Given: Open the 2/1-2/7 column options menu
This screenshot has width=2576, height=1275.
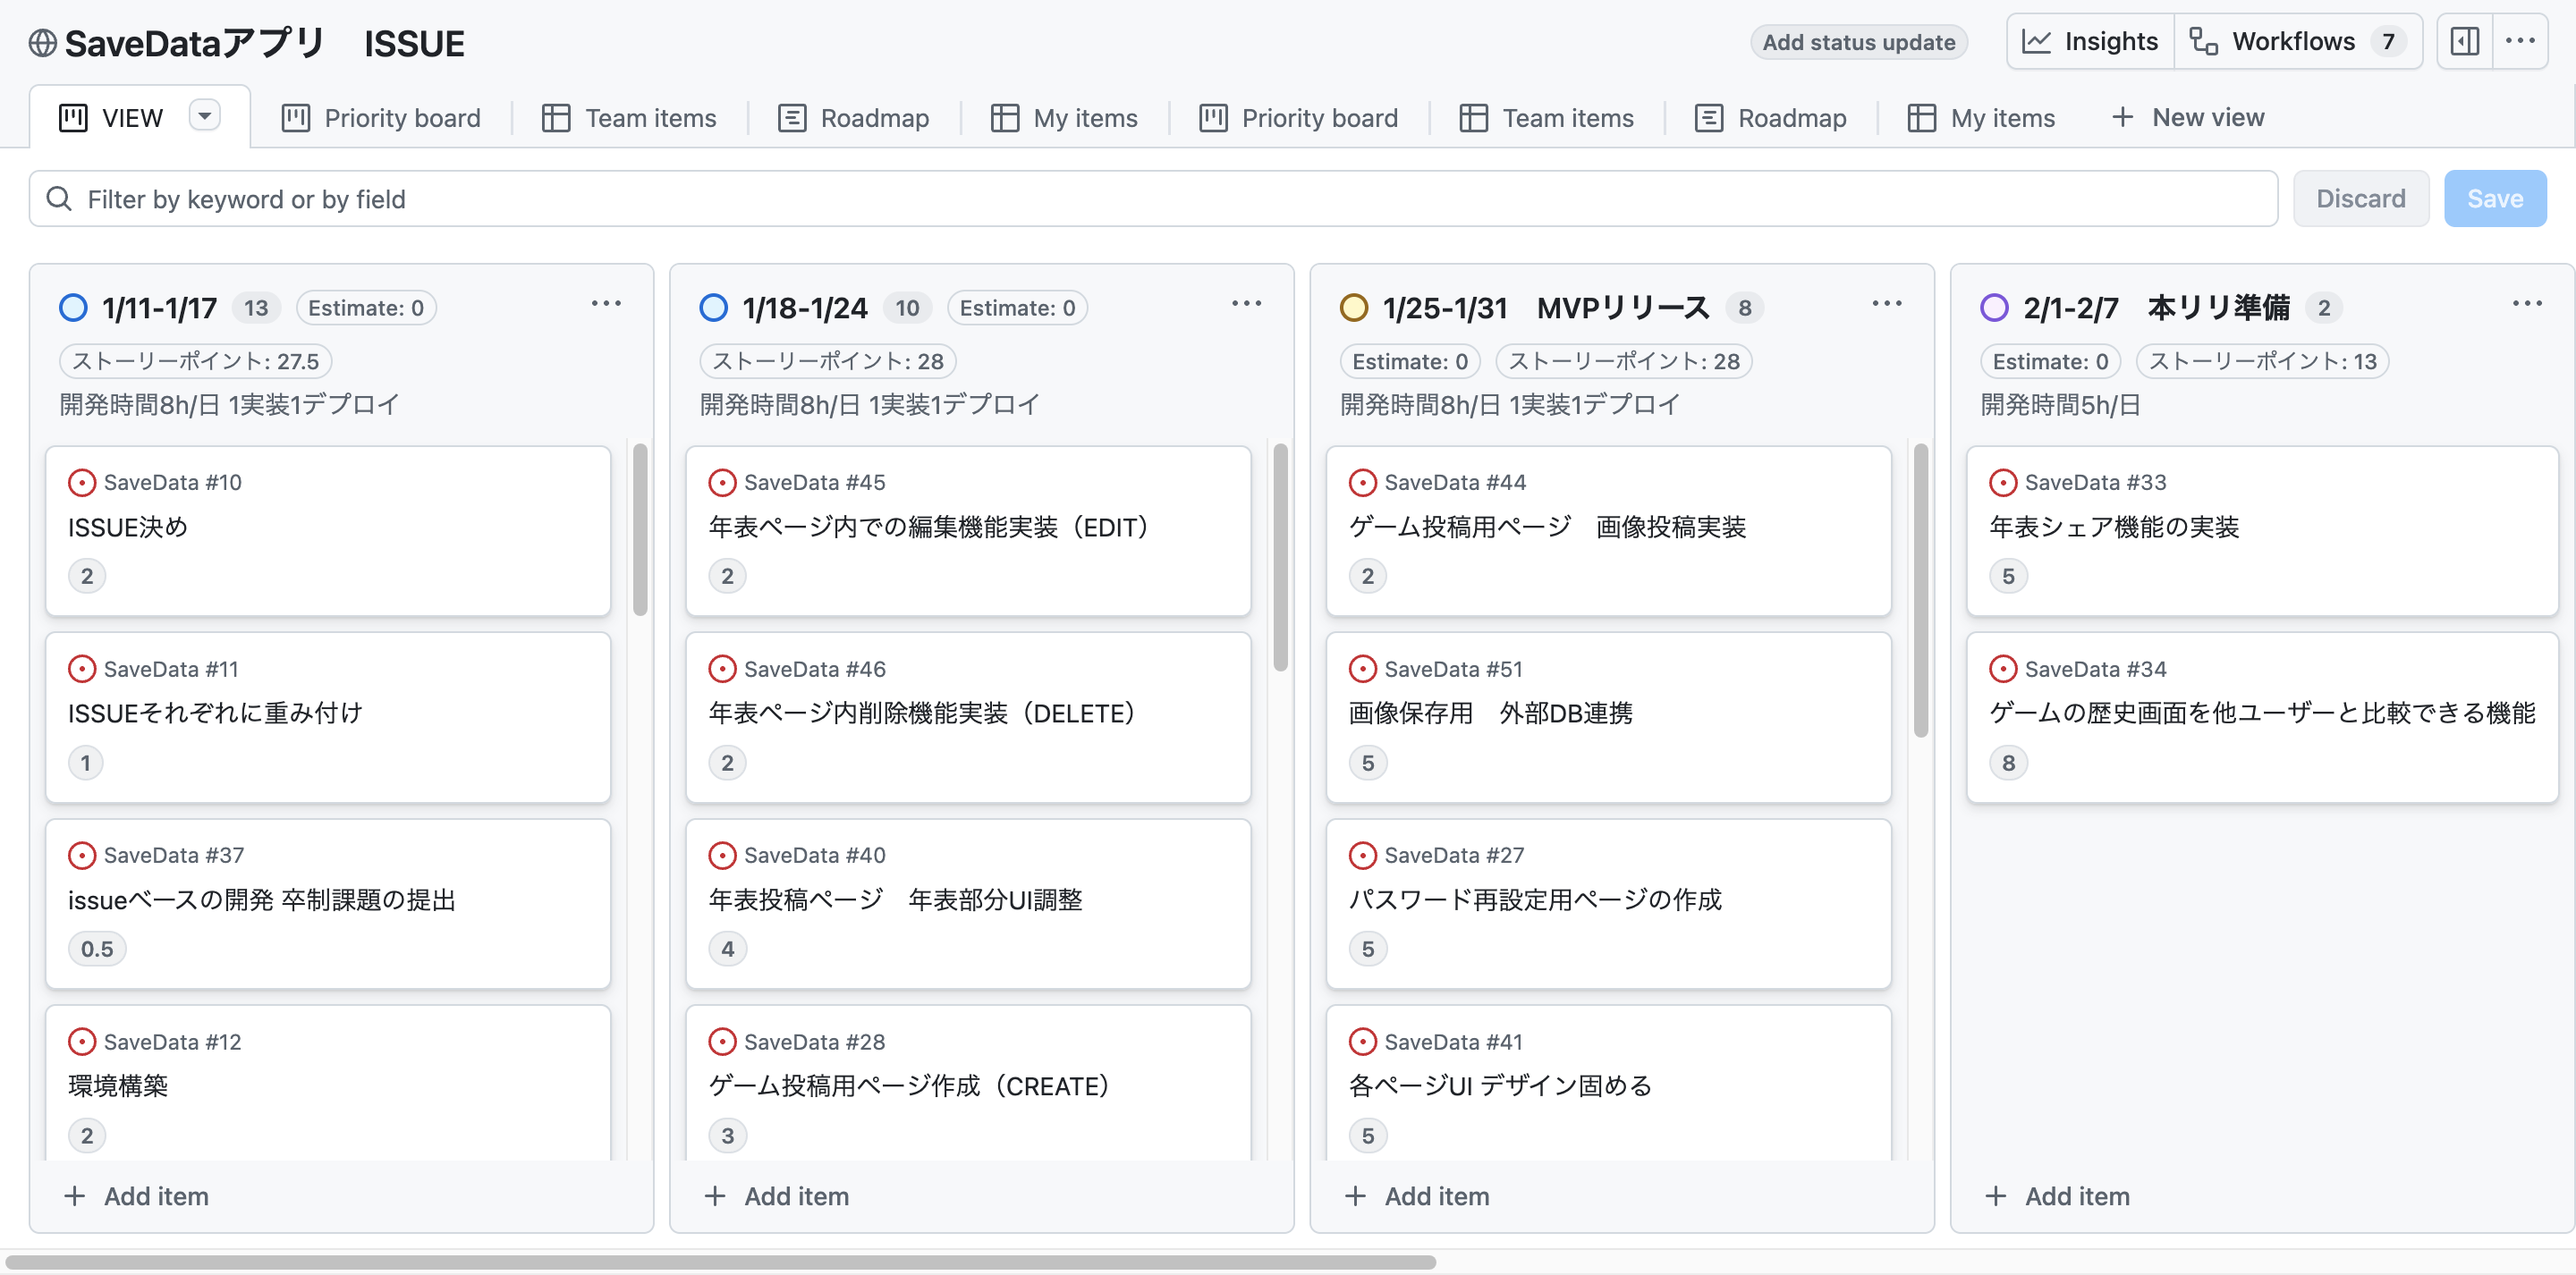Looking at the screenshot, I should coord(2528,303).
